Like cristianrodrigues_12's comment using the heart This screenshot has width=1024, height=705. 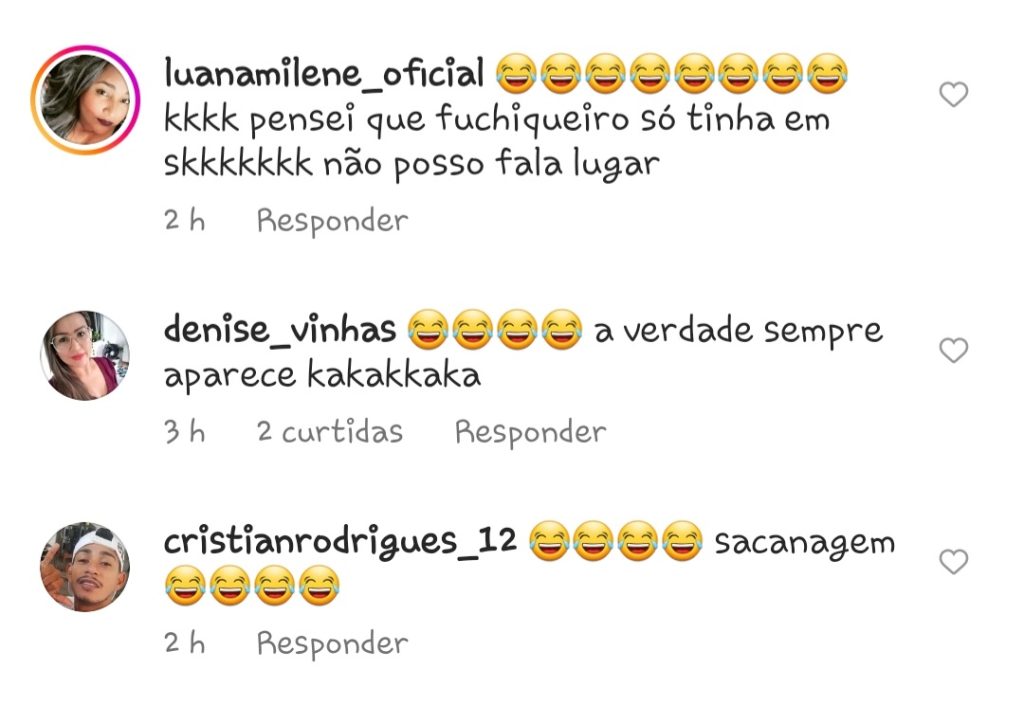click(953, 561)
